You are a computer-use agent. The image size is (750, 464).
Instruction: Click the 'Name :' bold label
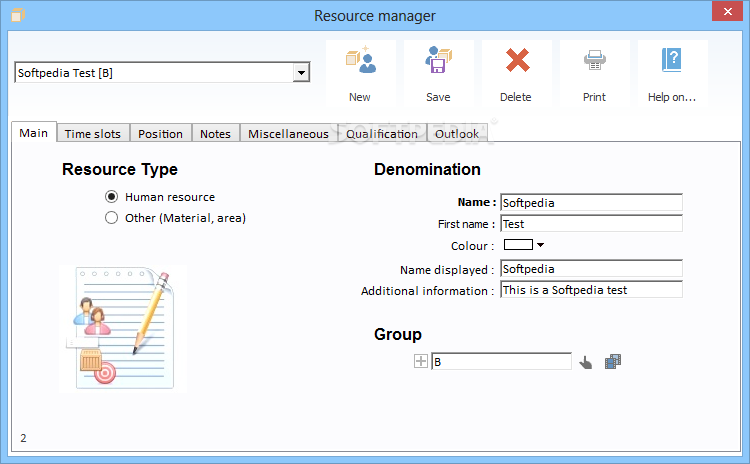[477, 202]
